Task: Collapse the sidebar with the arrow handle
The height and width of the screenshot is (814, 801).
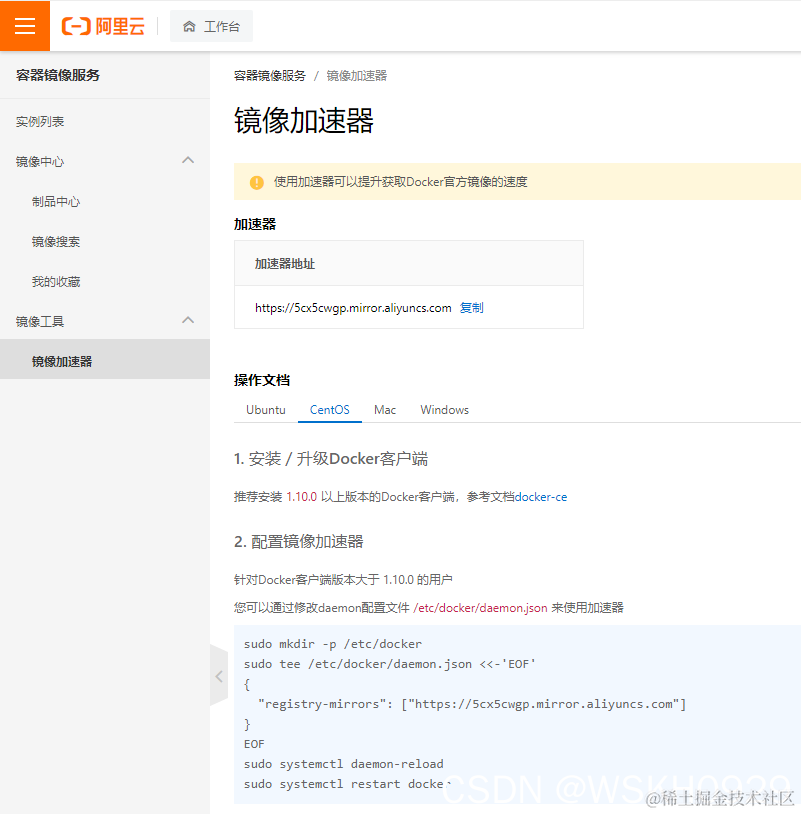Action: pos(219,676)
